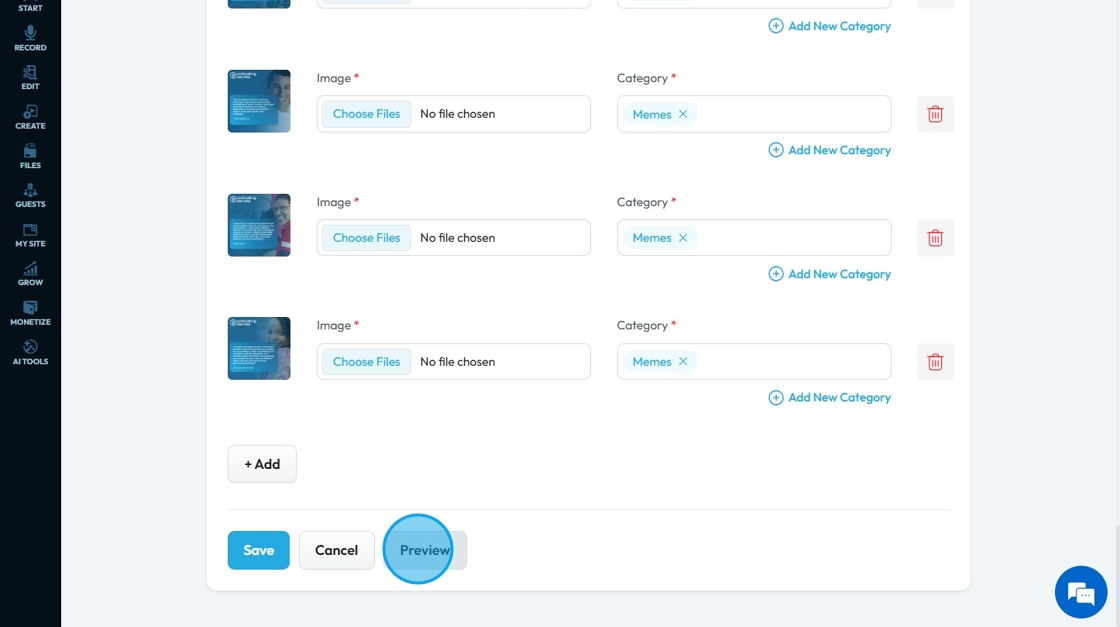The width and height of the screenshot is (1120, 627).
Task: Open the Edit section in sidebar
Action: tap(30, 78)
